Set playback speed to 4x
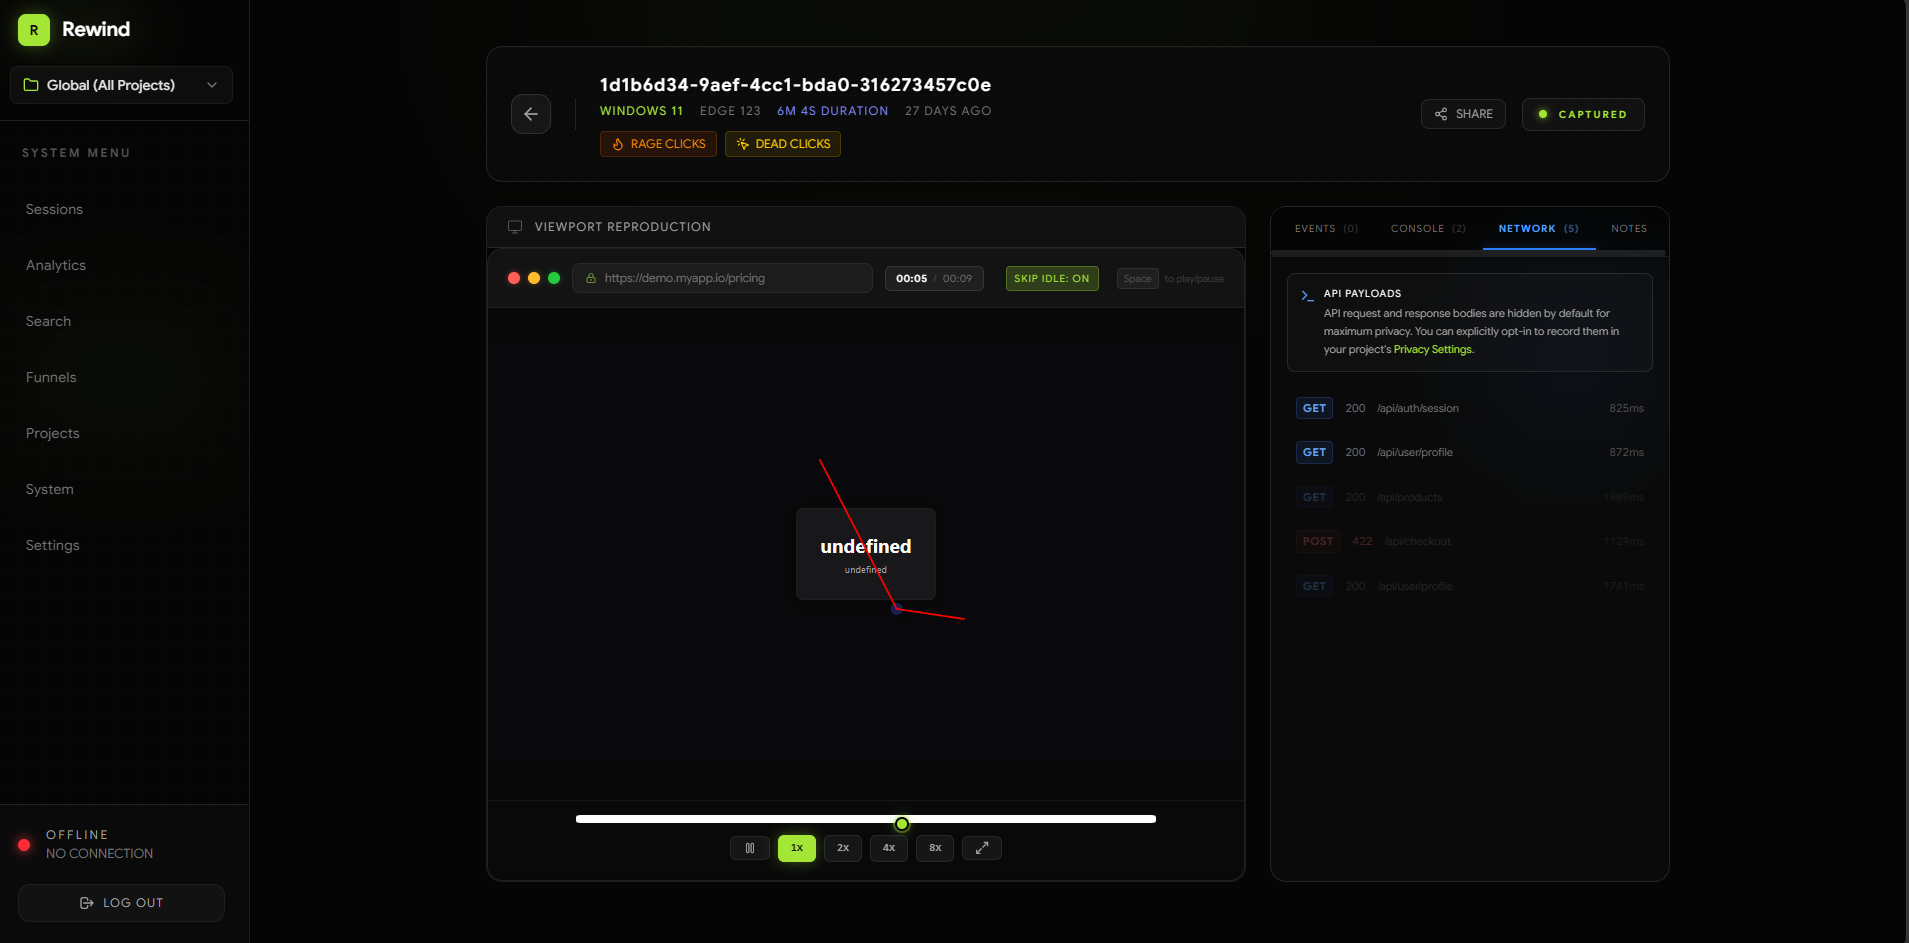 point(889,848)
